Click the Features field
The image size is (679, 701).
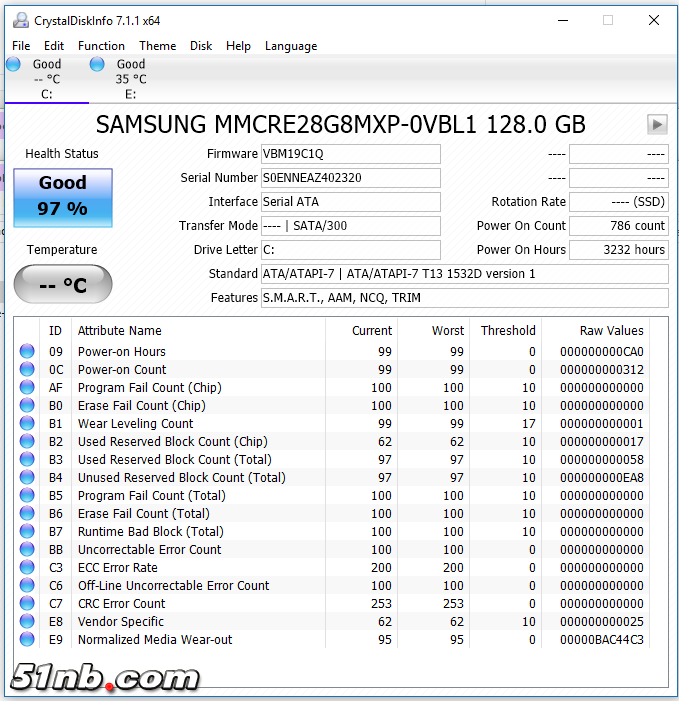pos(464,298)
